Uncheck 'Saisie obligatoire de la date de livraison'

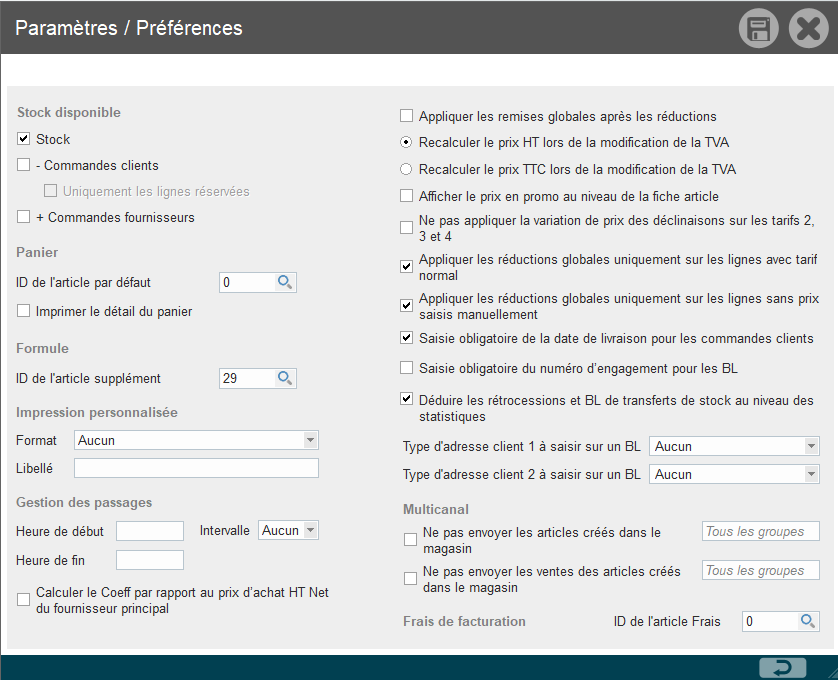pos(407,338)
